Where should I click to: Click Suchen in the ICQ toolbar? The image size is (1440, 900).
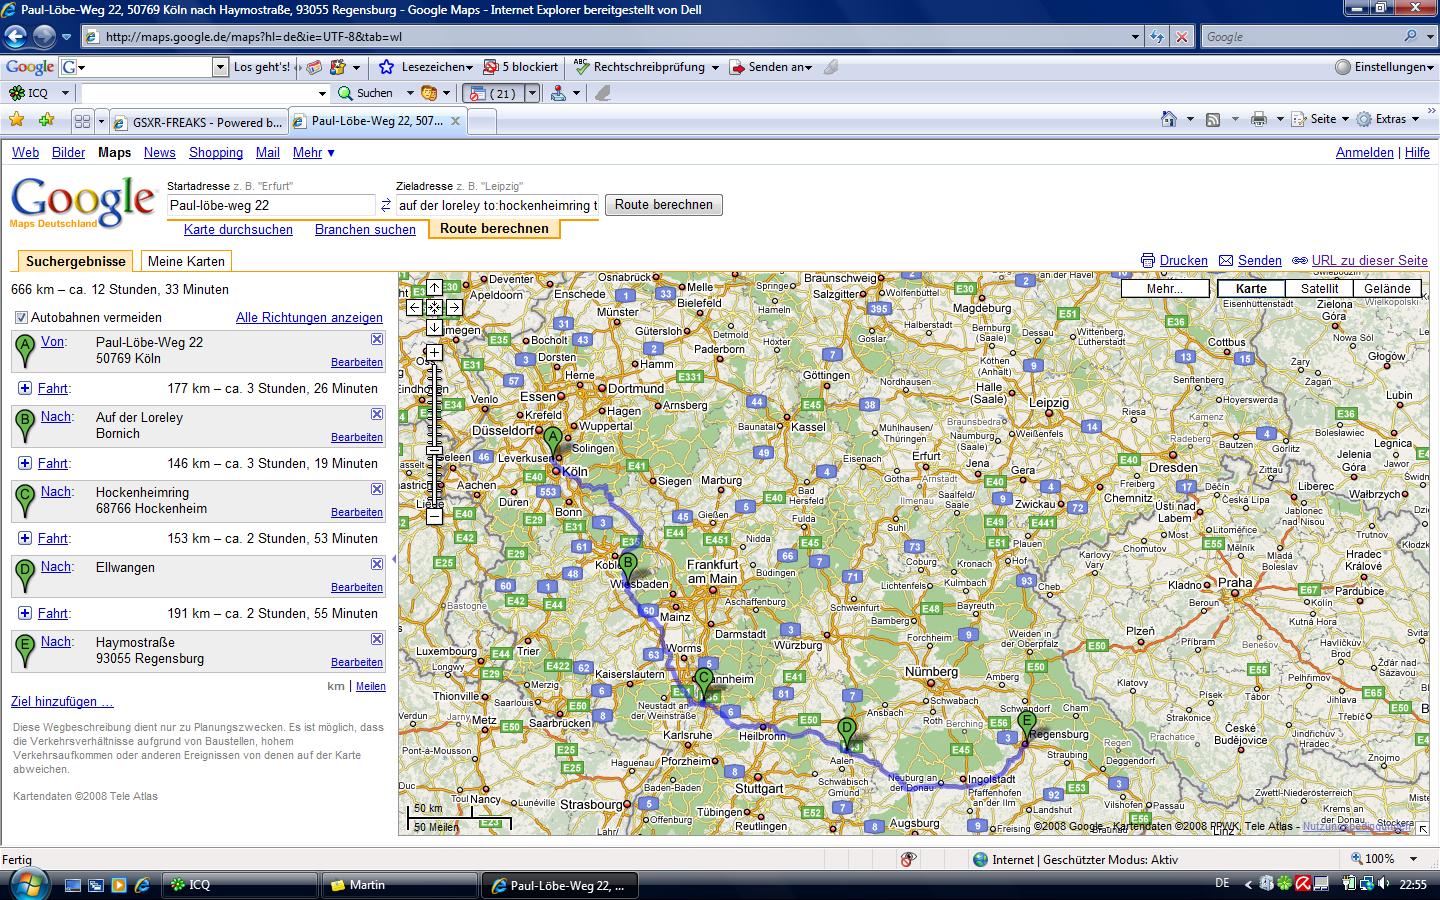tap(366, 93)
